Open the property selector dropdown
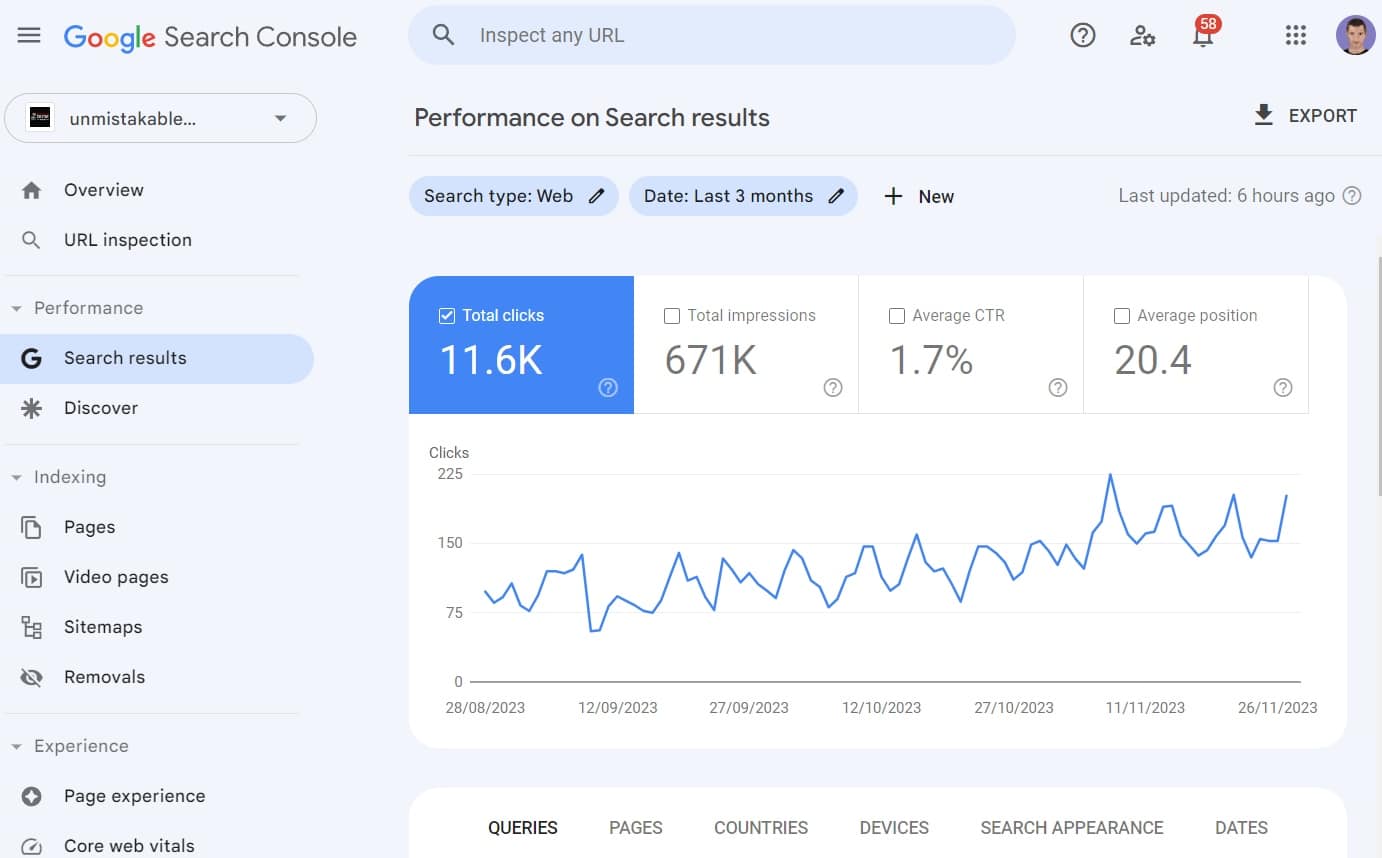Viewport: 1382px width, 858px height. [x=280, y=117]
